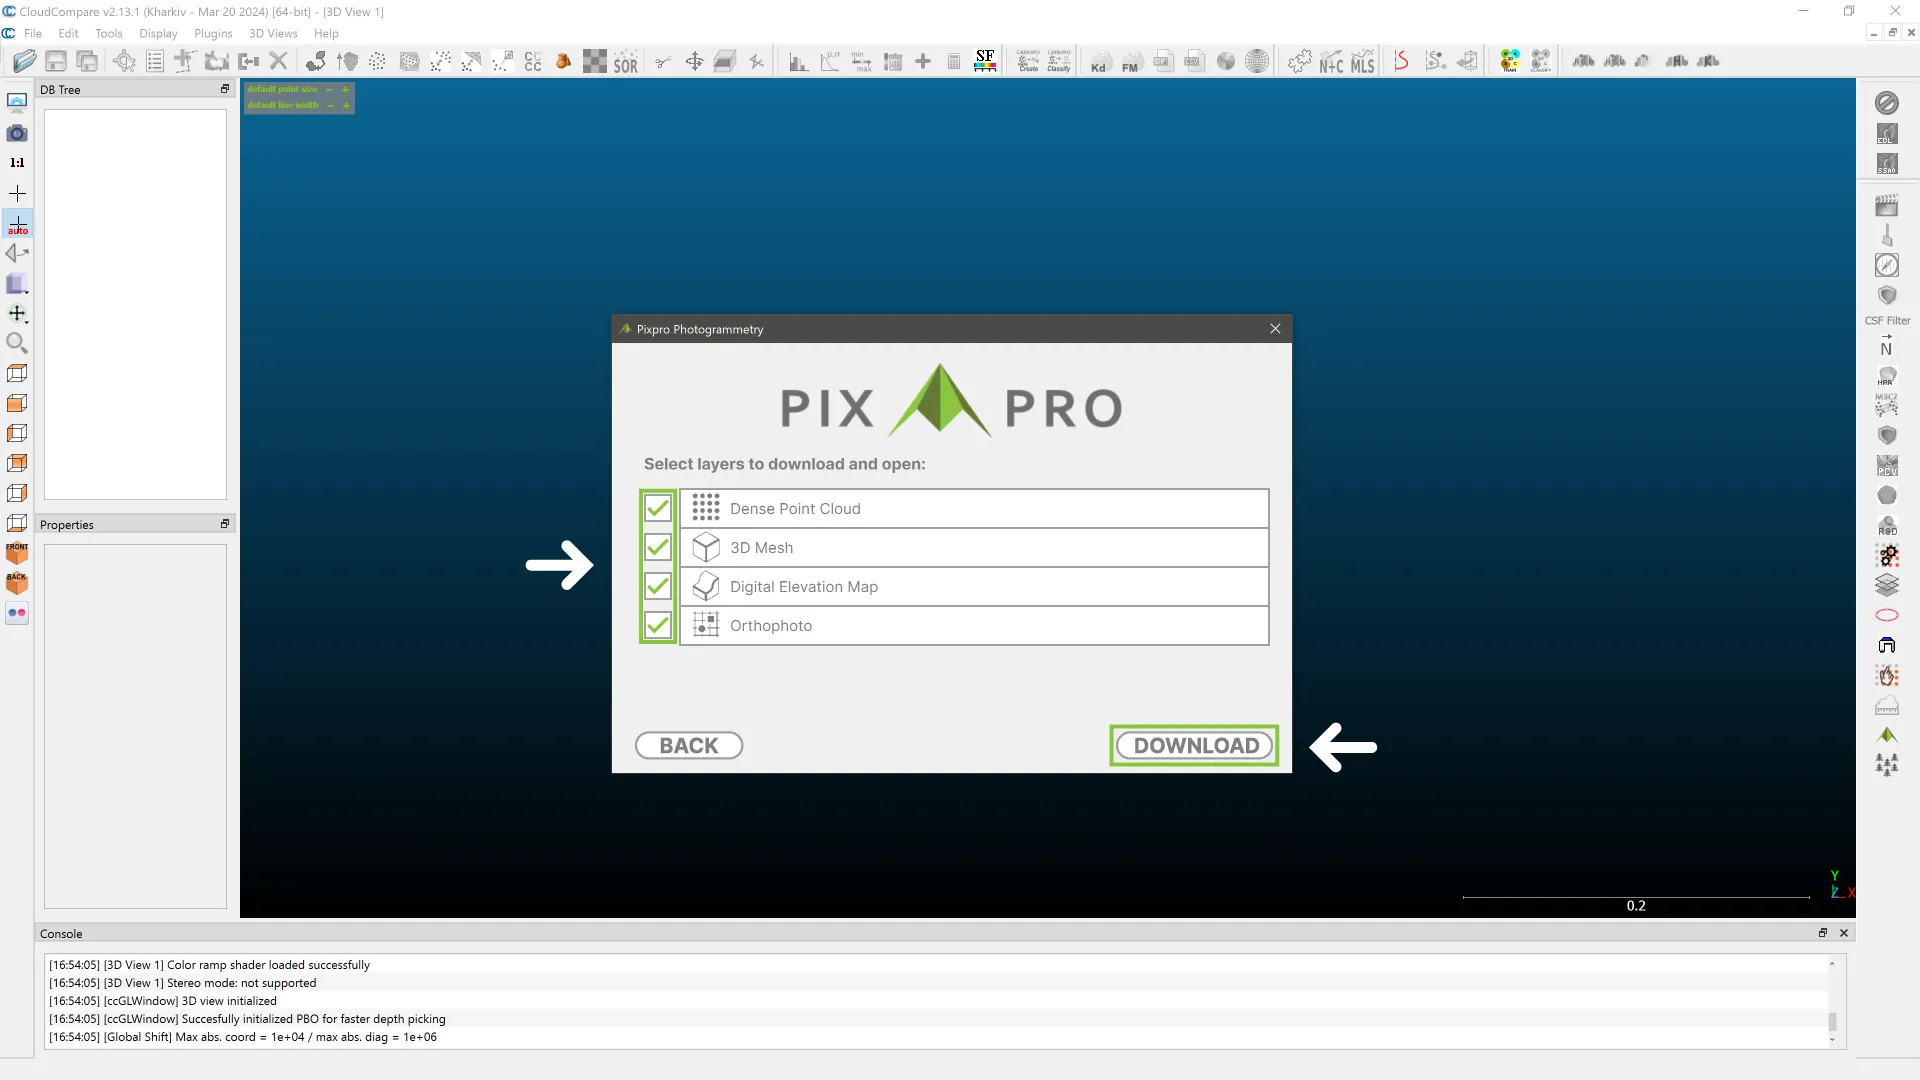Open the Help menu
The image size is (1920, 1080).
[x=326, y=33]
